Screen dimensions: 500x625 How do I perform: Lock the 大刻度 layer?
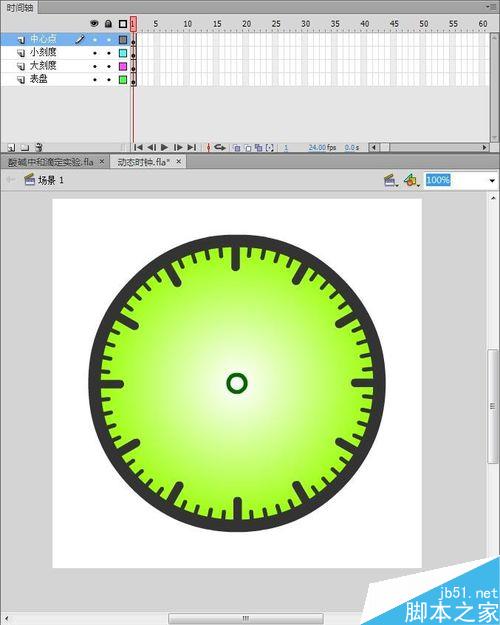[108, 66]
